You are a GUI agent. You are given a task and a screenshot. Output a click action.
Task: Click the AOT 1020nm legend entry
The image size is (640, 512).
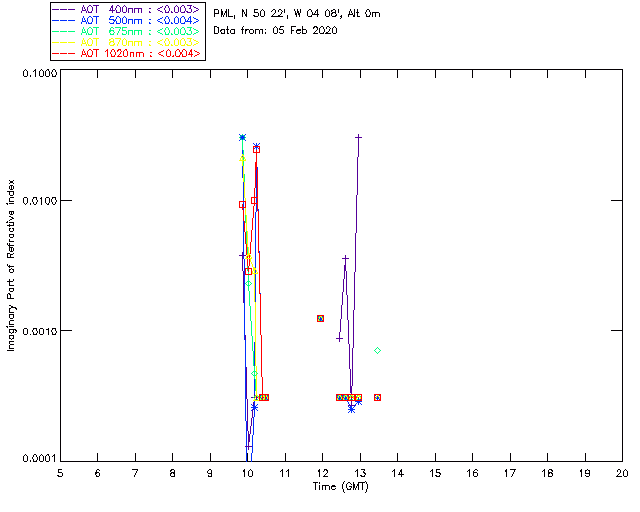point(127,53)
